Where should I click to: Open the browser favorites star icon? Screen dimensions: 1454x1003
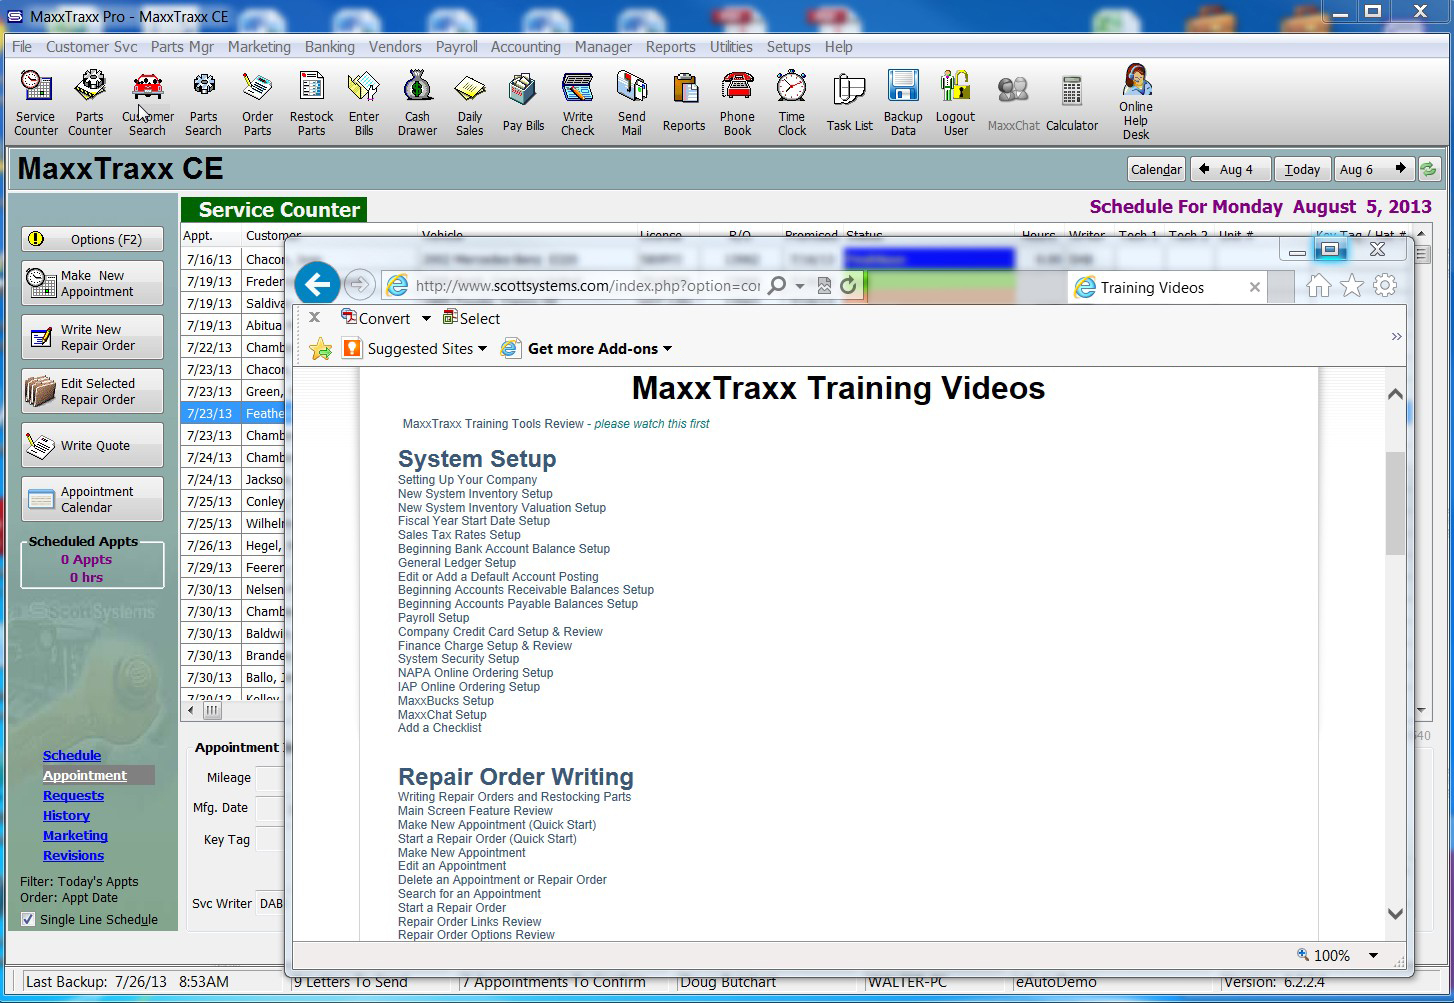[1352, 287]
